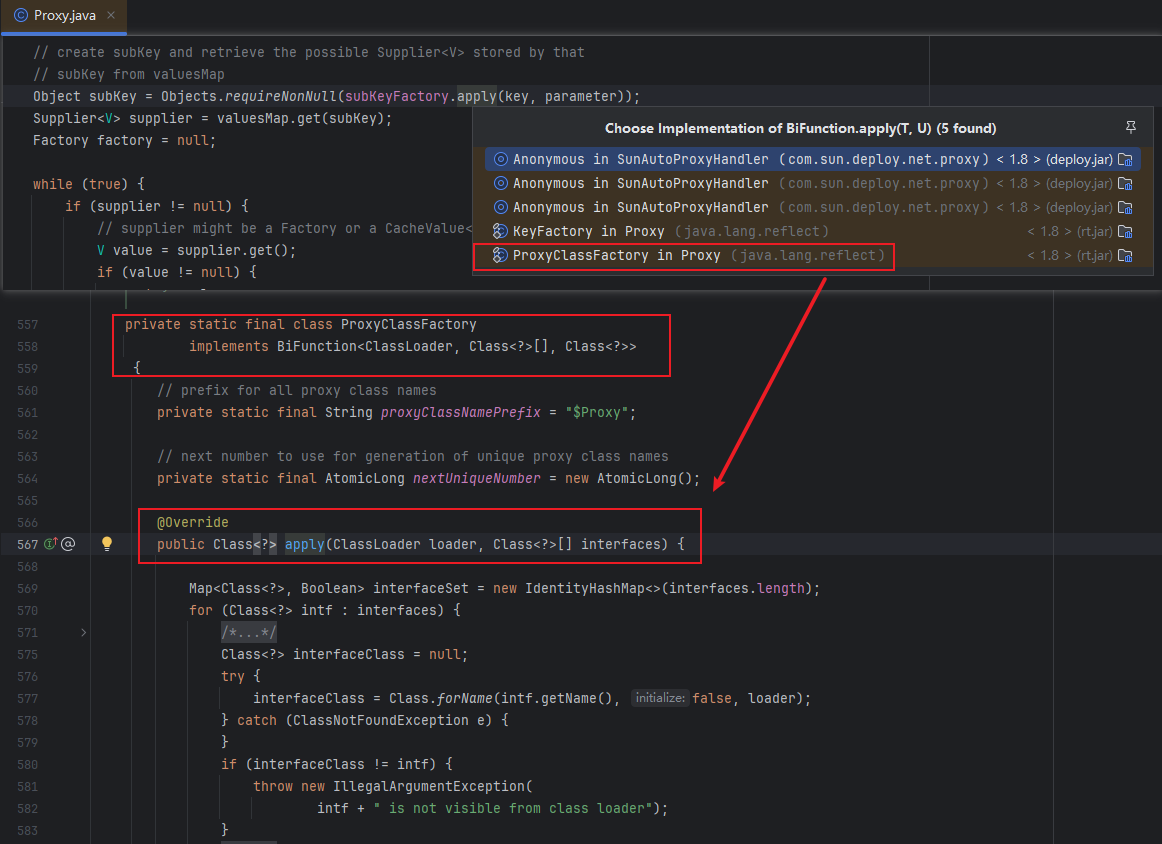Screen dimensions: 1162x844
Task: Click the apply method name on line 567
Action: (x=304, y=545)
